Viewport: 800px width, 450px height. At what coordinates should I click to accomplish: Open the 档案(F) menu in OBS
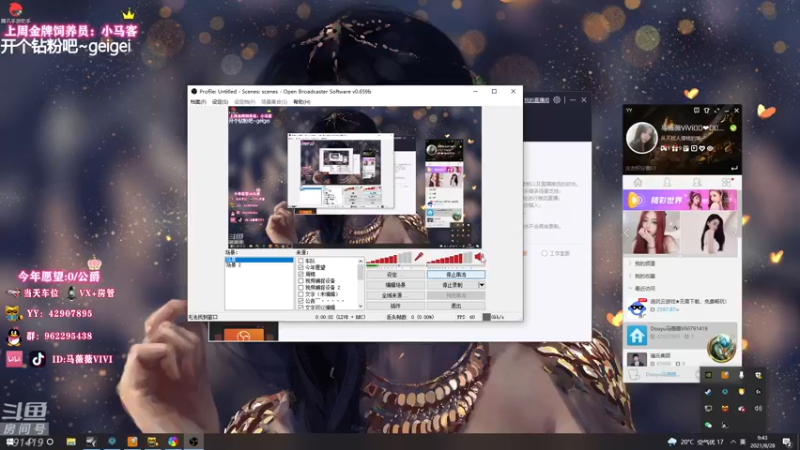coord(198,102)
